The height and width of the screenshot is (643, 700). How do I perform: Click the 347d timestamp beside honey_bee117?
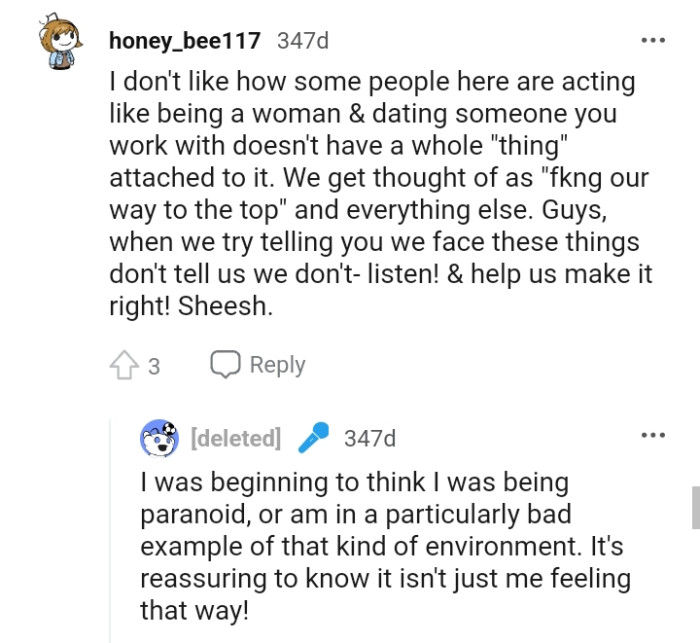click(x=302, y=41)
